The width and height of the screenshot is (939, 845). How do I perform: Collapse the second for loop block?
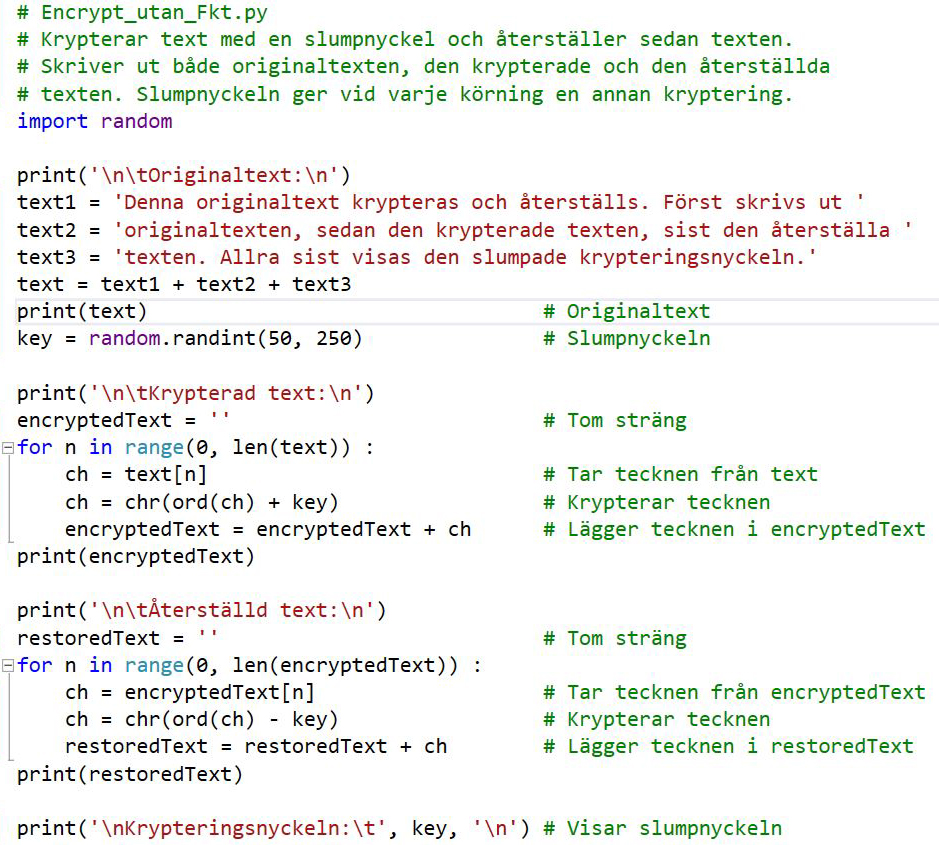(x=8, y=665)
